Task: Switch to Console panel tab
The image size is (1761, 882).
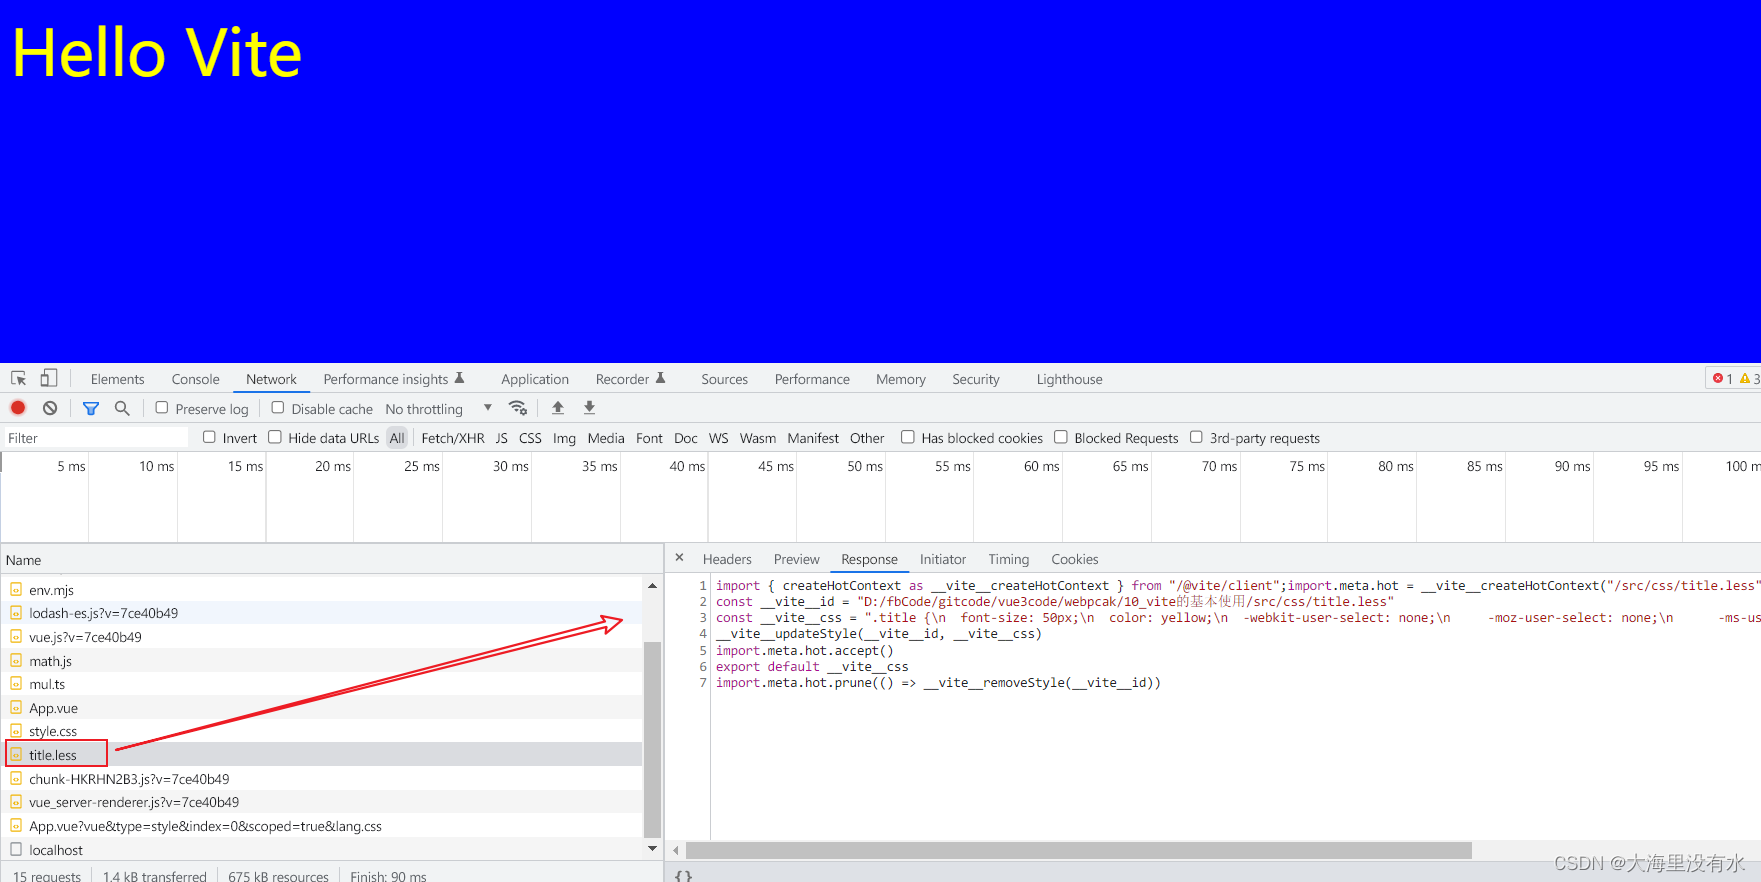Action: 195,379
